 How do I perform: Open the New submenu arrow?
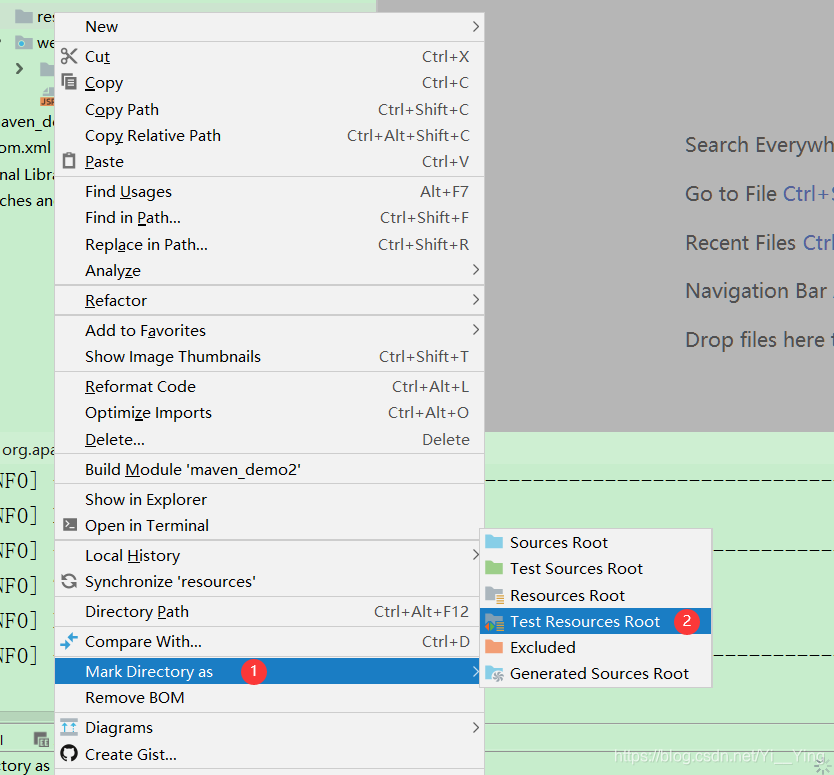coord(476,27)
